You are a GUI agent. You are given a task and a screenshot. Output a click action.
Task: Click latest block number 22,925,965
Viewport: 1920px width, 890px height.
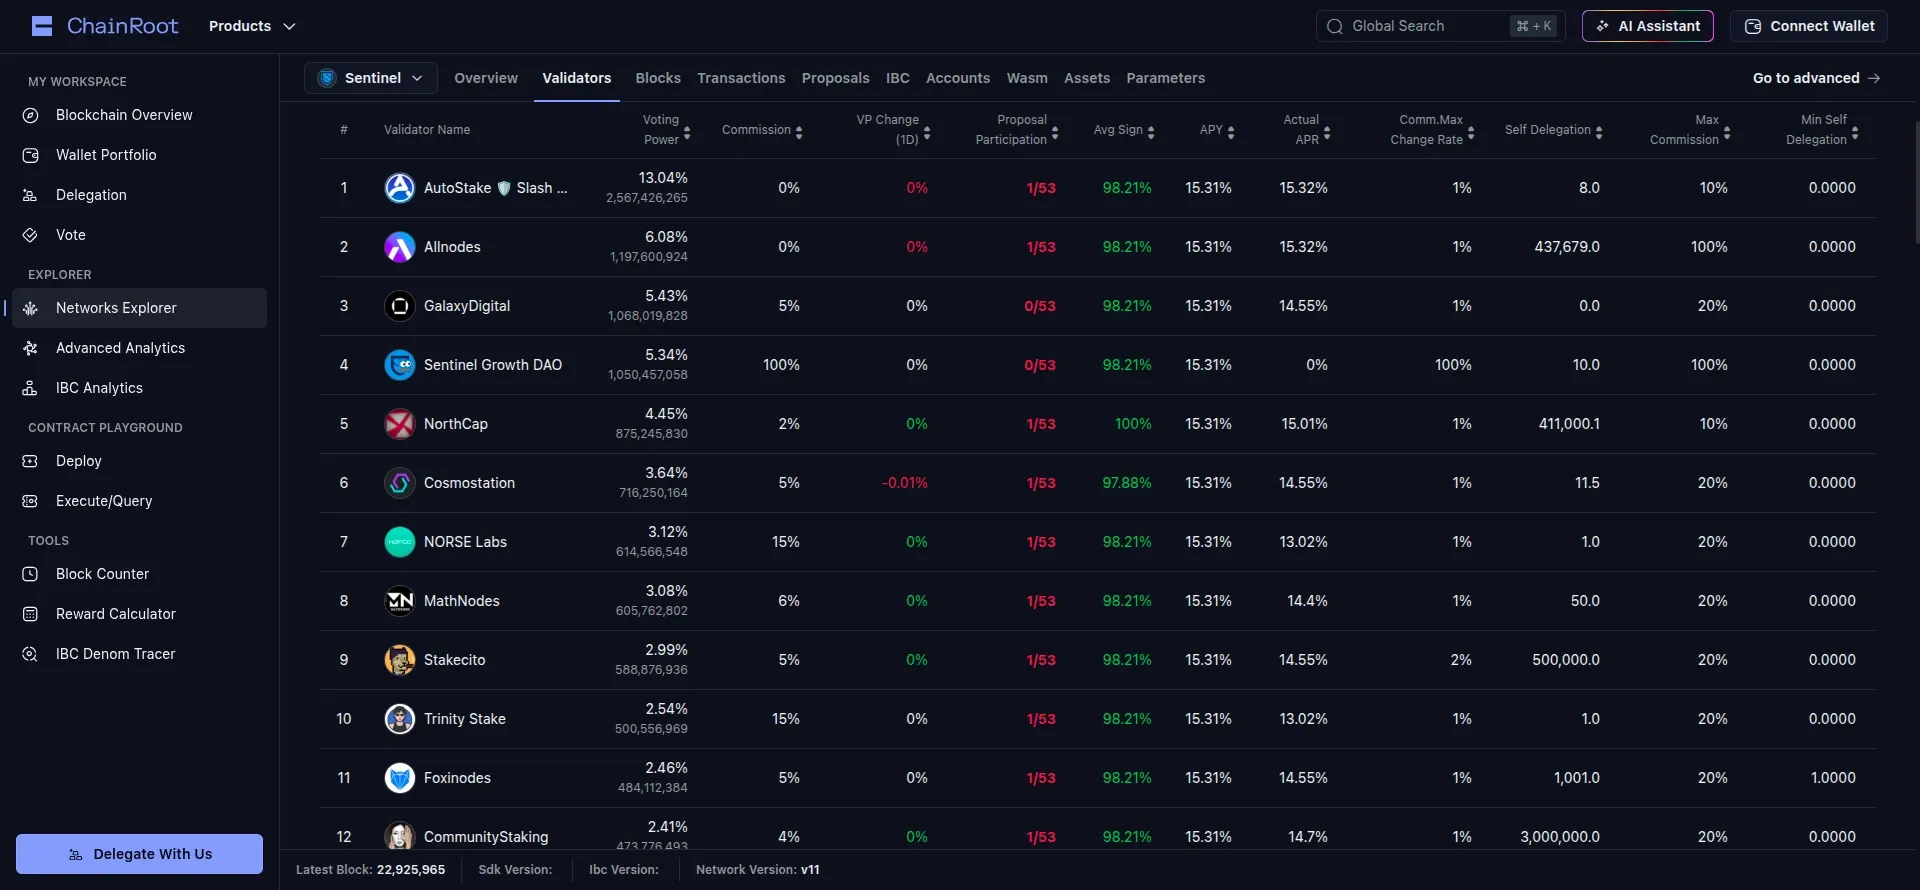411,870
